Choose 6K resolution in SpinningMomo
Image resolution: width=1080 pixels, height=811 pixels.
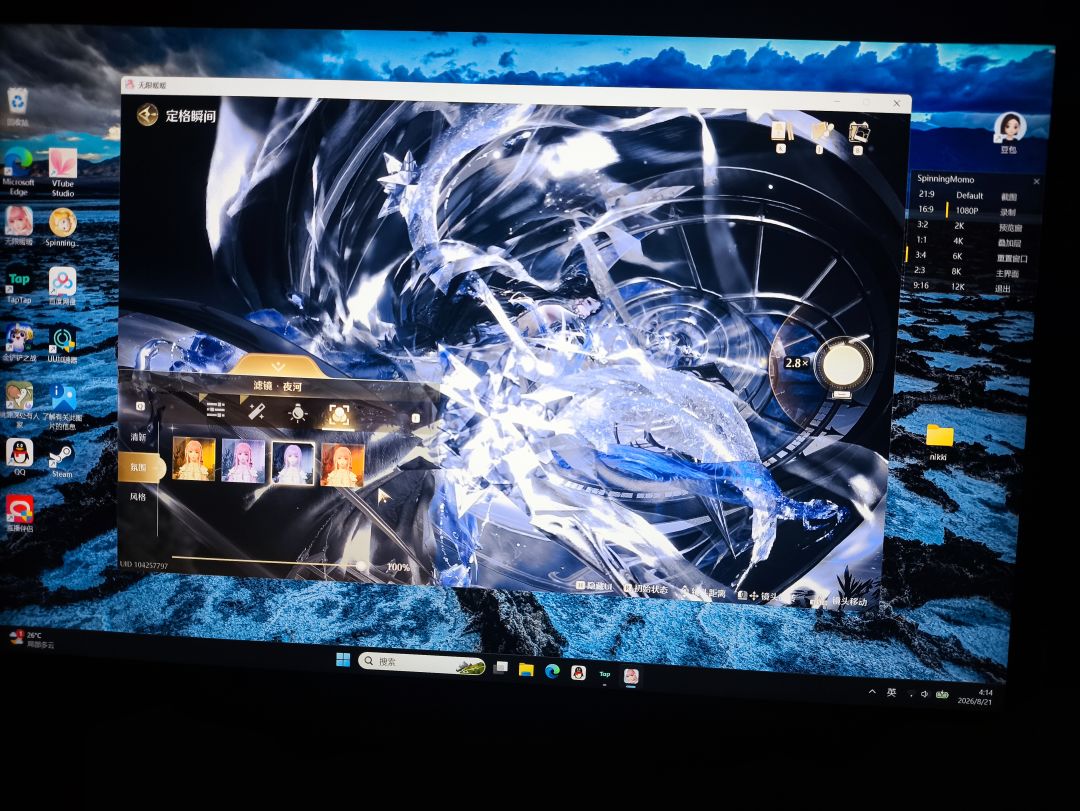(957, 256)
